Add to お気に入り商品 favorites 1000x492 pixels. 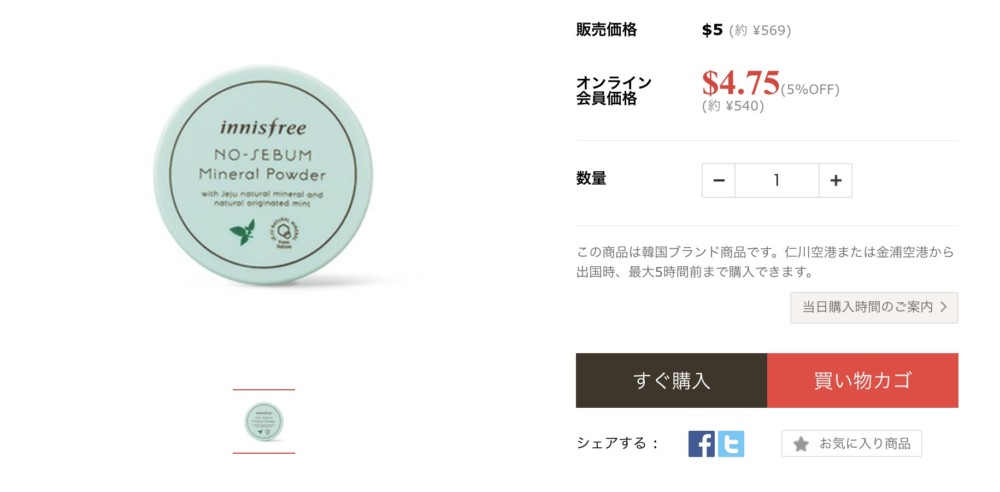(851, 444)
